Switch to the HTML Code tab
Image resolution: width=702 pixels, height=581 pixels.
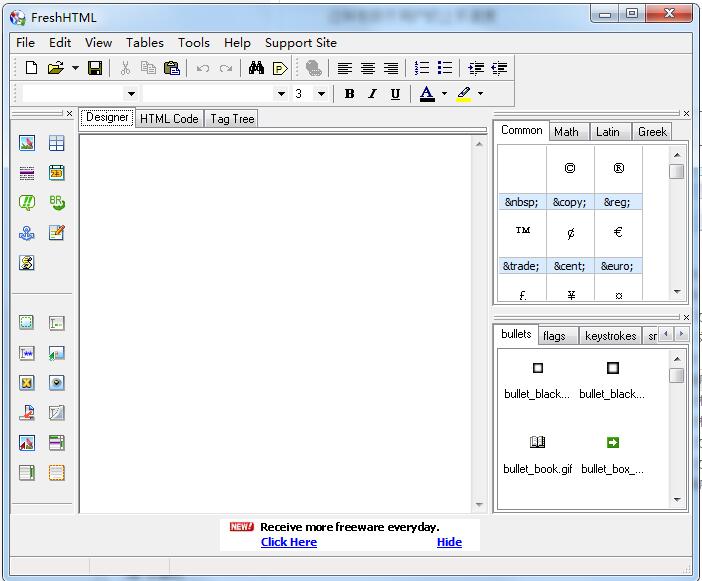(168, 118)
